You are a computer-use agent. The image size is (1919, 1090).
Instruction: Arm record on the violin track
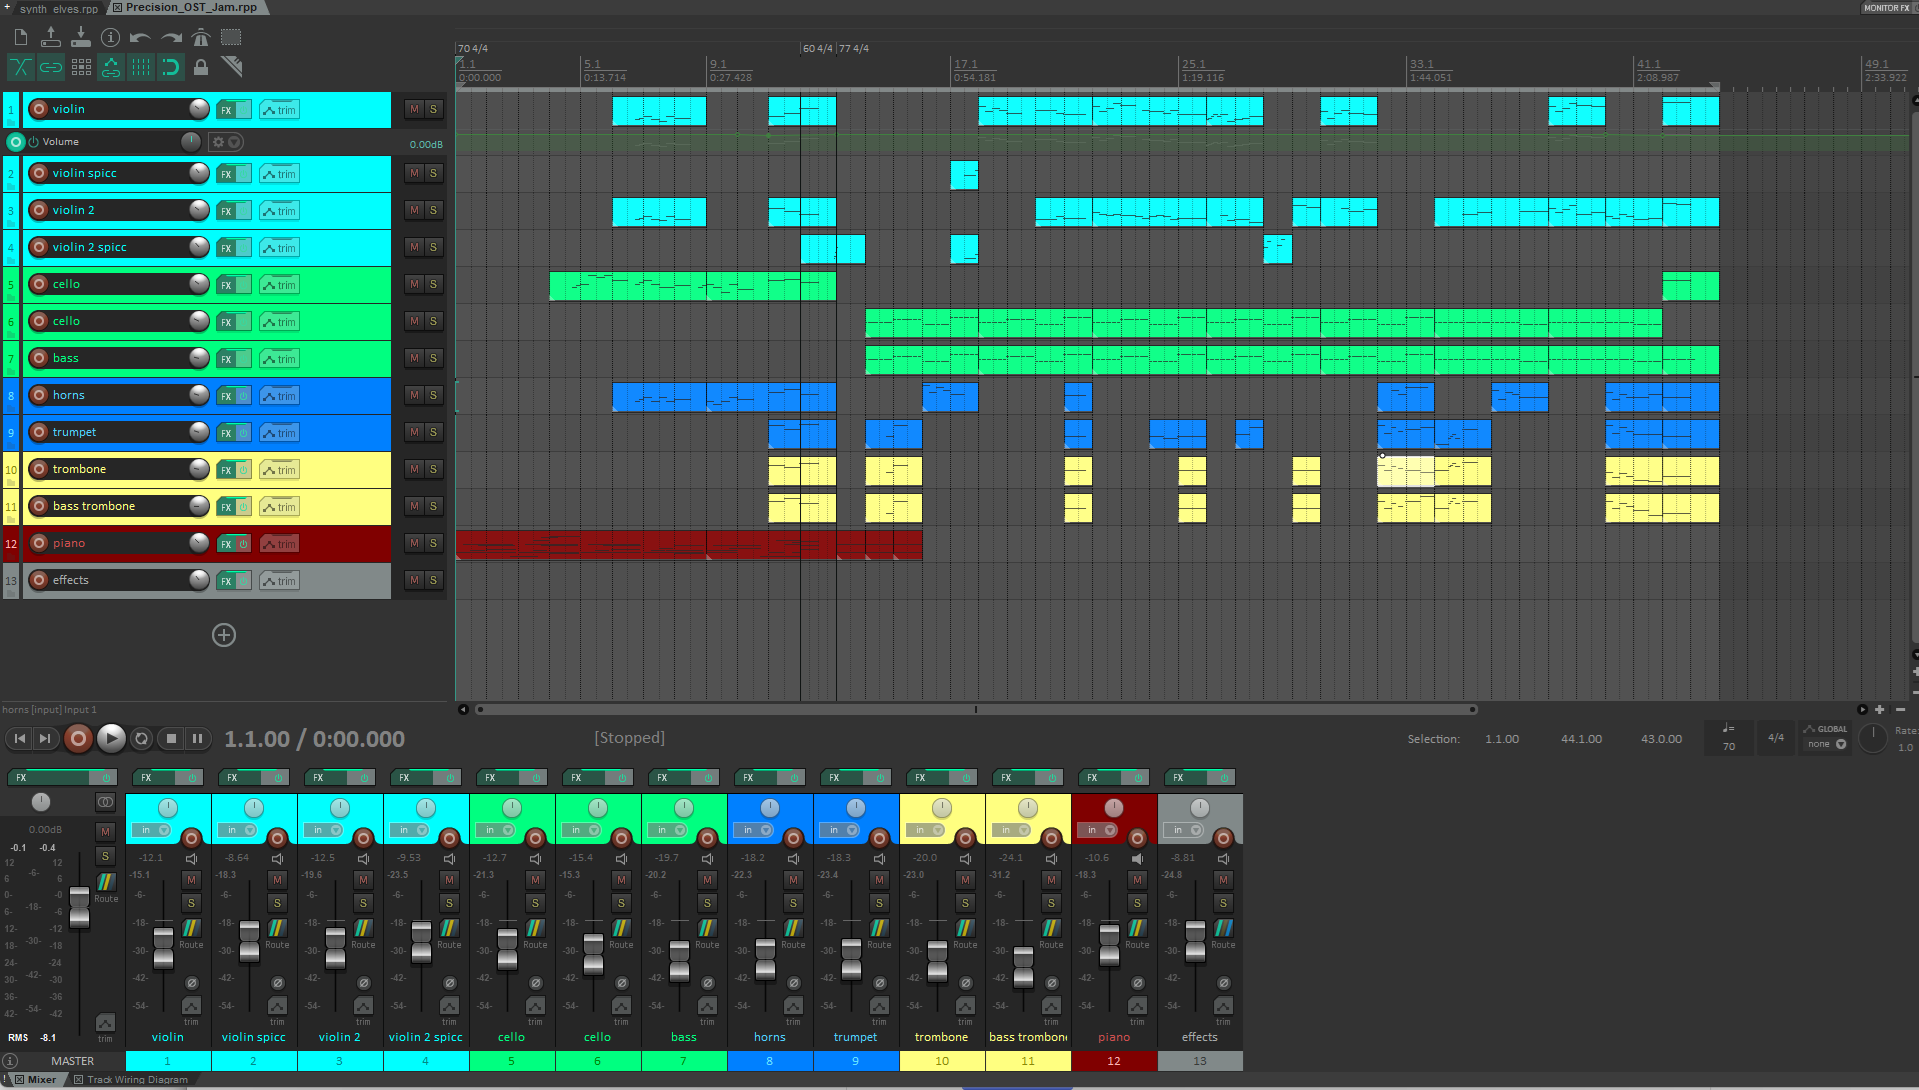click(39, 109)
